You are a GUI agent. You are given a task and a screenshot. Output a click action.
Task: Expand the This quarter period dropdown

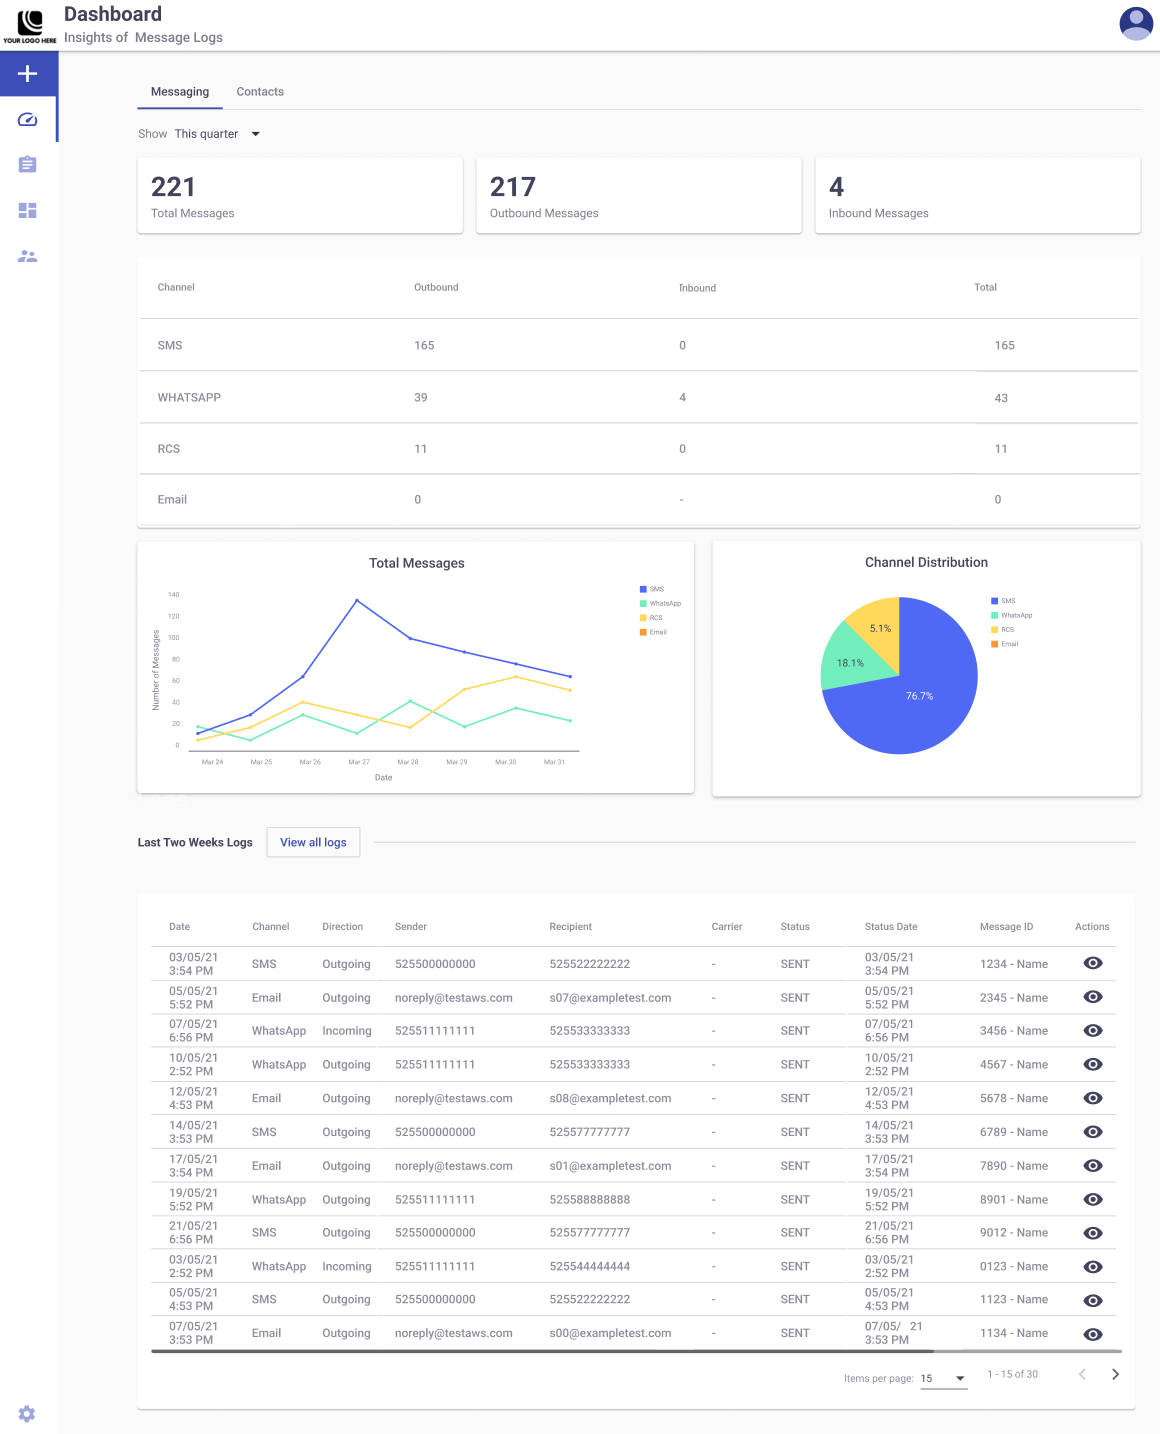pyautogui.click(x=217, y=134)
